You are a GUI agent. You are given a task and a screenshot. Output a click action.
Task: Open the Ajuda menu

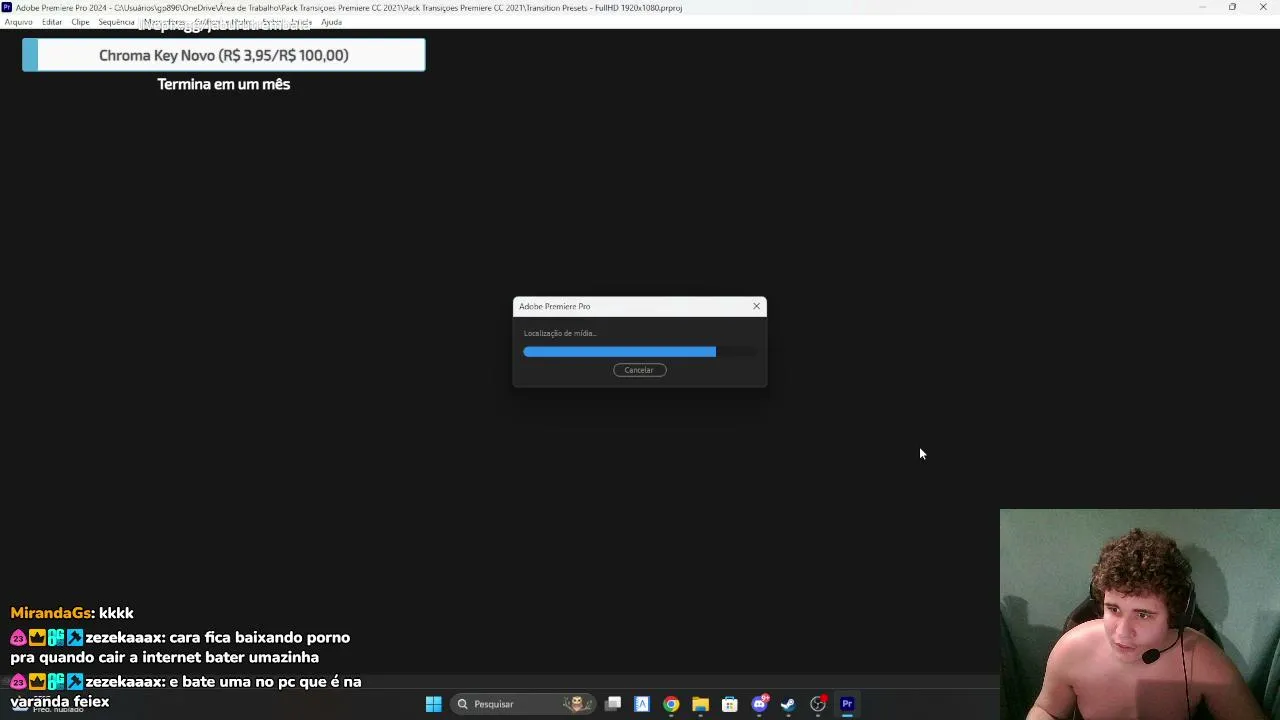coord(331,22)
